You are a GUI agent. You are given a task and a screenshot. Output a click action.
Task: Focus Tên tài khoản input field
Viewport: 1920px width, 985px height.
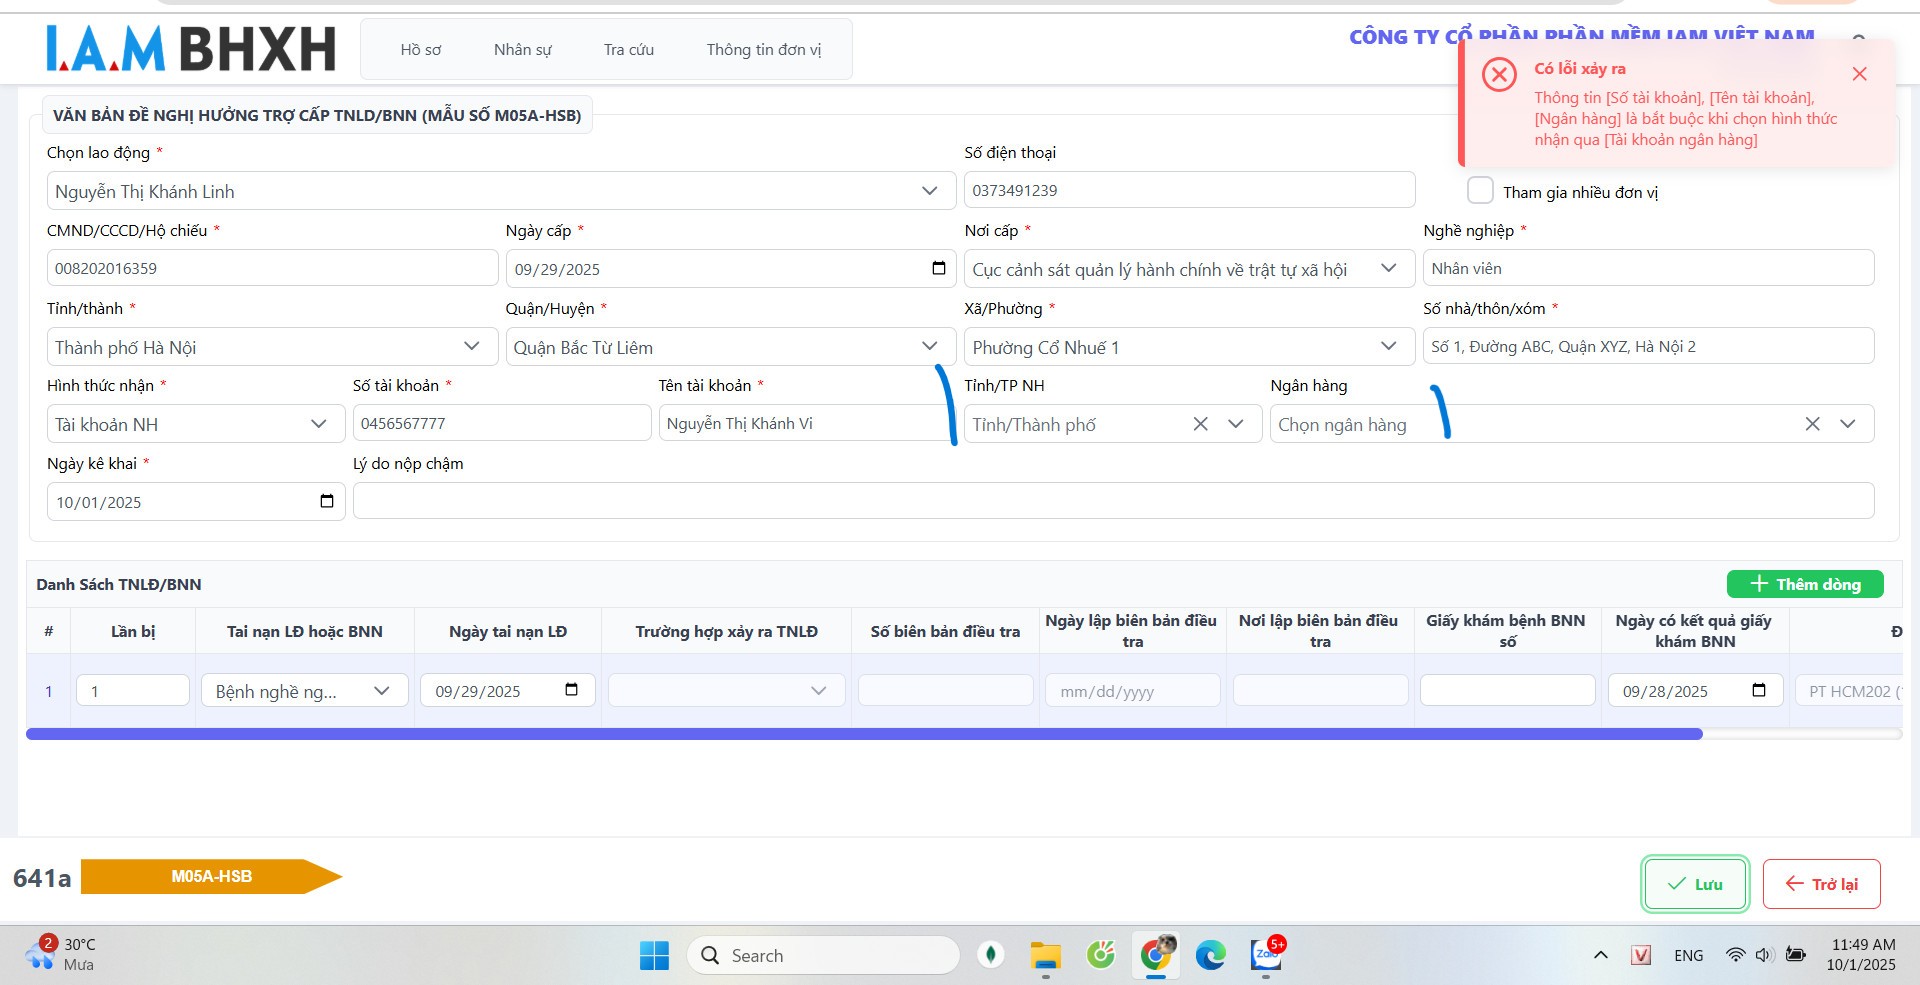point(807,423)
